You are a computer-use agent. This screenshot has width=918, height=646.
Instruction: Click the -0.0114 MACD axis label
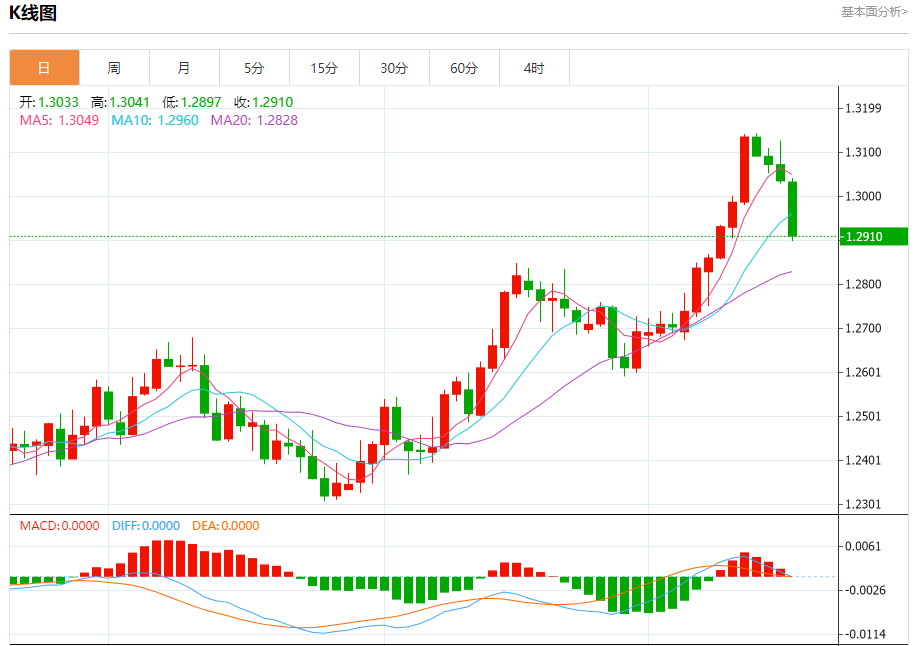point(865,634)
